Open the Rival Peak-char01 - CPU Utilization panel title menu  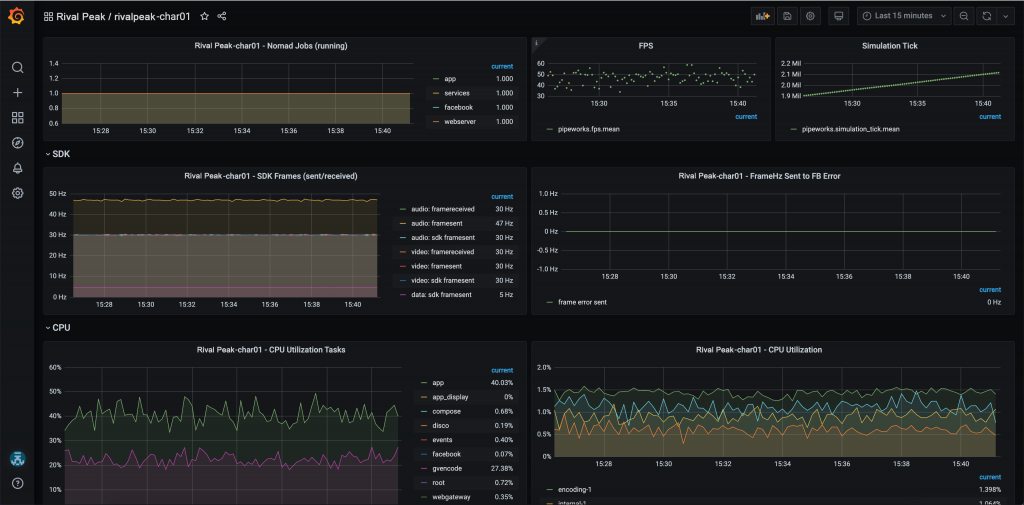(x=759, y=350)
